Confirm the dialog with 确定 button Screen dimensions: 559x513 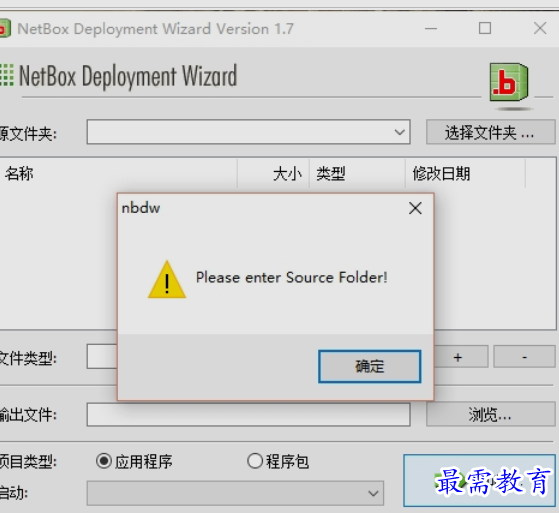pyautogui.click(x=370, y=366)
